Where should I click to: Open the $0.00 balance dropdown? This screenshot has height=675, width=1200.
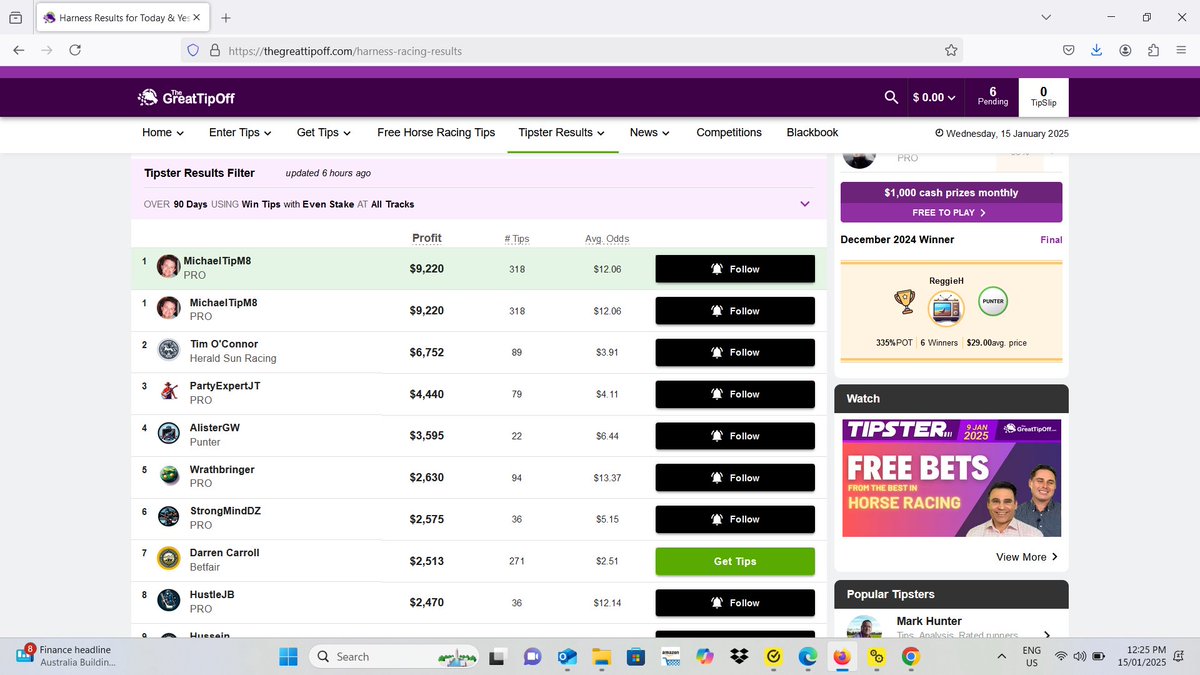click(x=934, y=97)
